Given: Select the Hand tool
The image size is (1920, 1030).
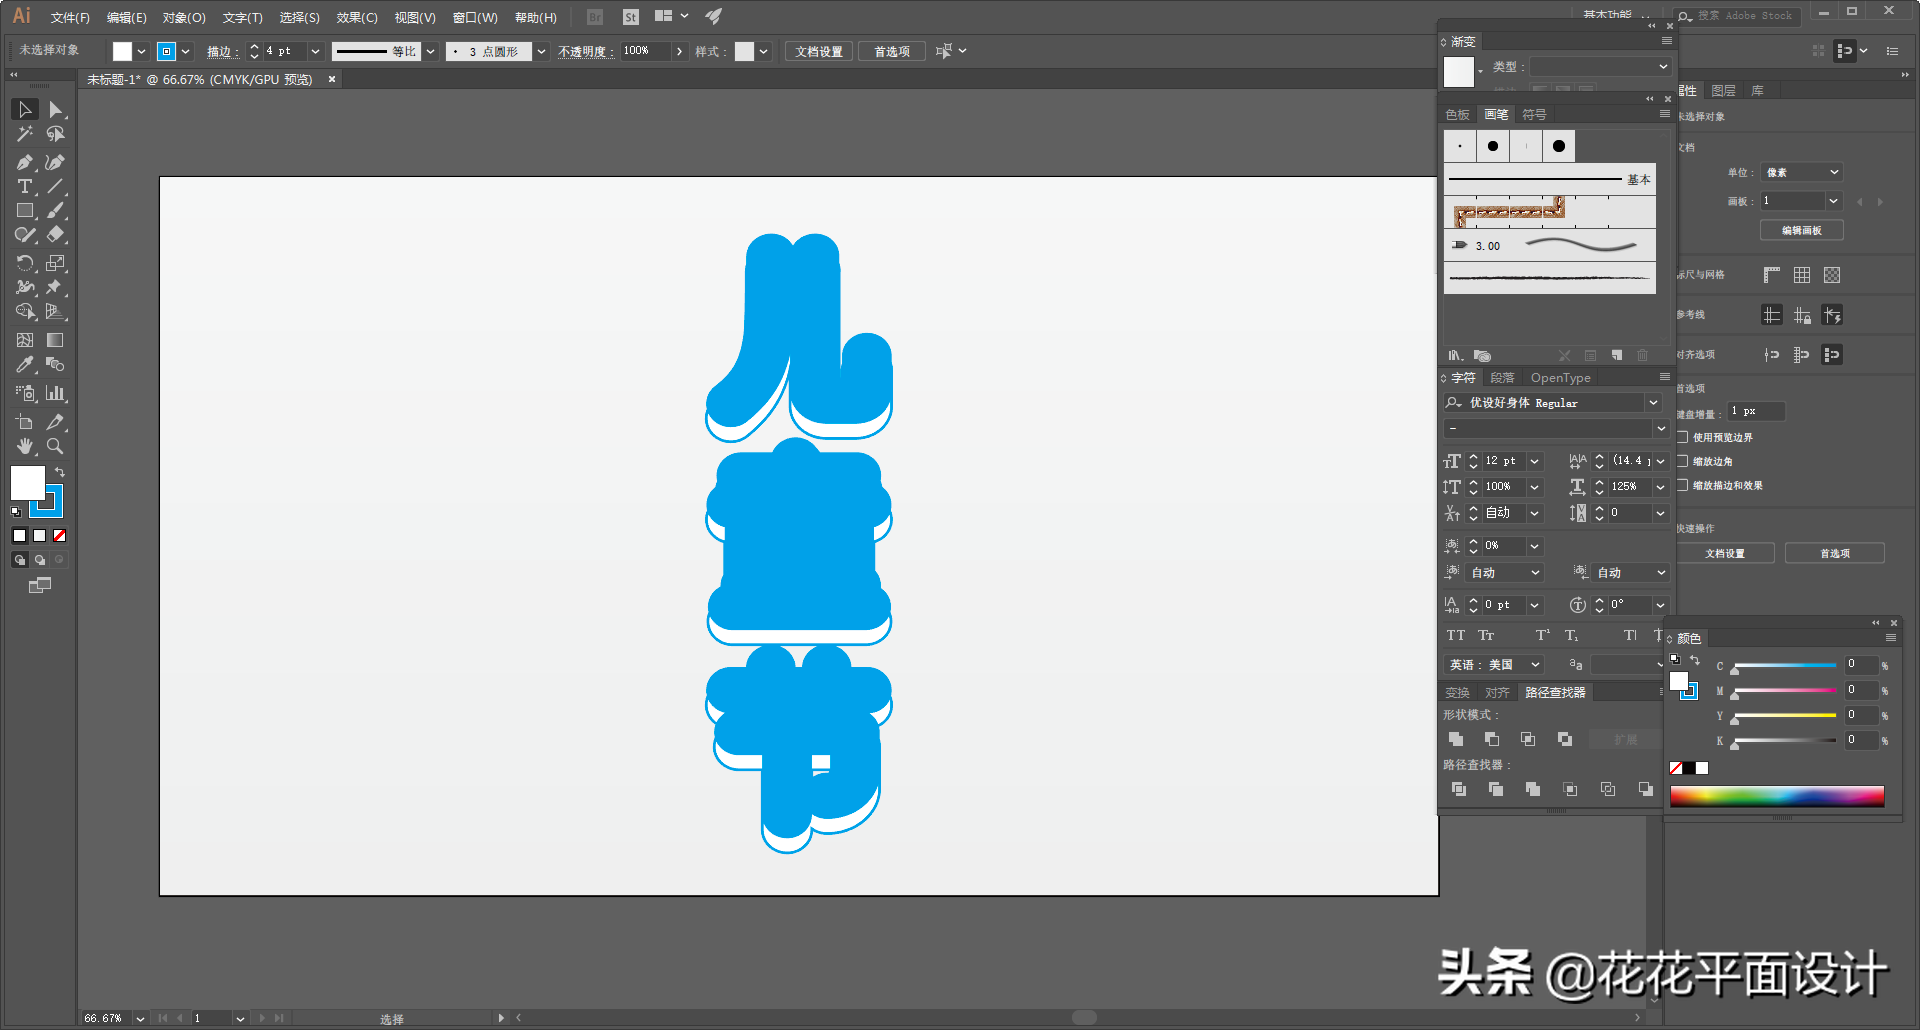Looking at the screenshot, I should pos(24,447).
